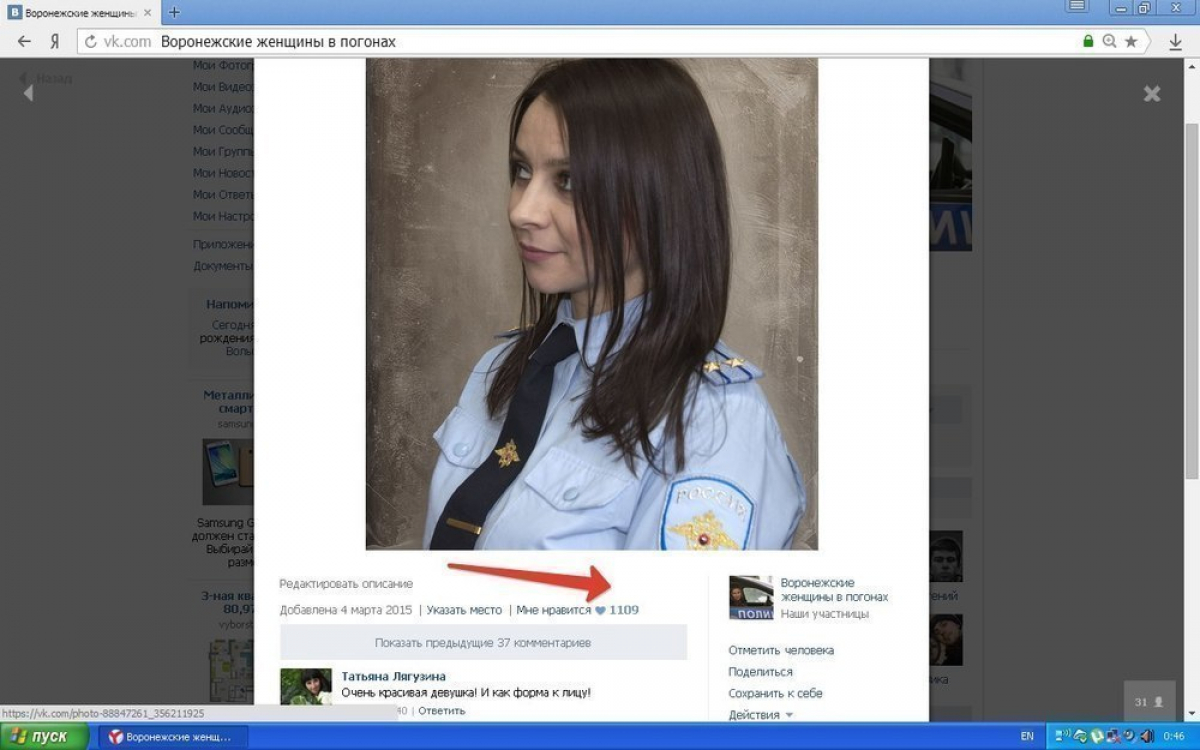Close the photo viewer with the X
The height and width of the screenshot is (750, 1200).
click(1152, 94)
